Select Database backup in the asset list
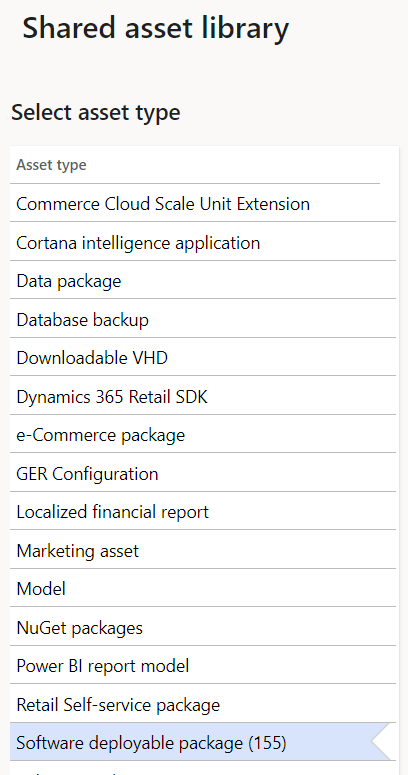The width and height of the screenshot is (408, 775). (x=203, y=319)
